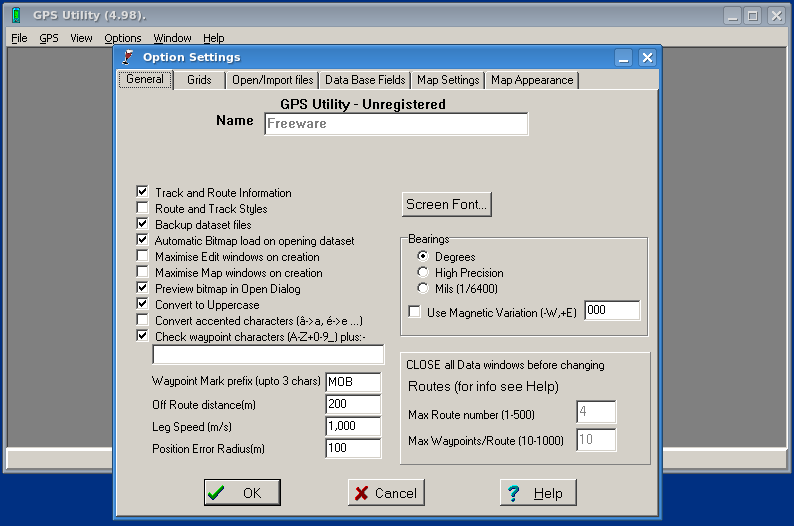Click the Off Route distance field
Screen dimensions: 794x526
pos(353,404)
